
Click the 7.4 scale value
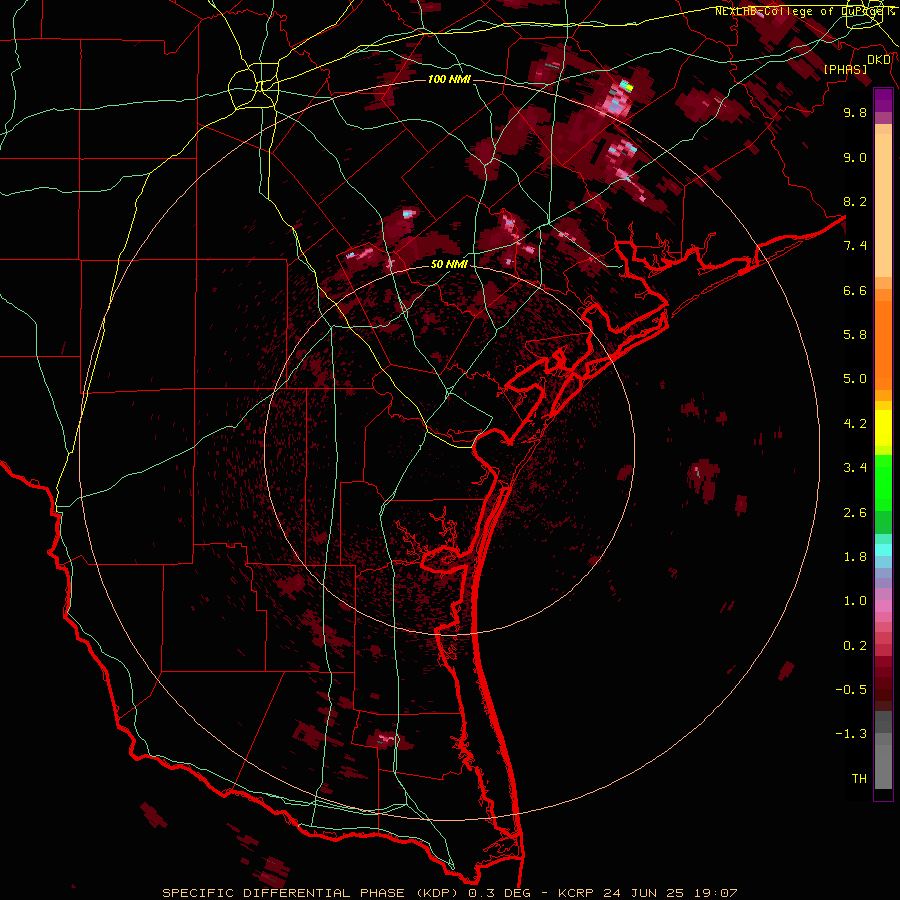[855, 246]
